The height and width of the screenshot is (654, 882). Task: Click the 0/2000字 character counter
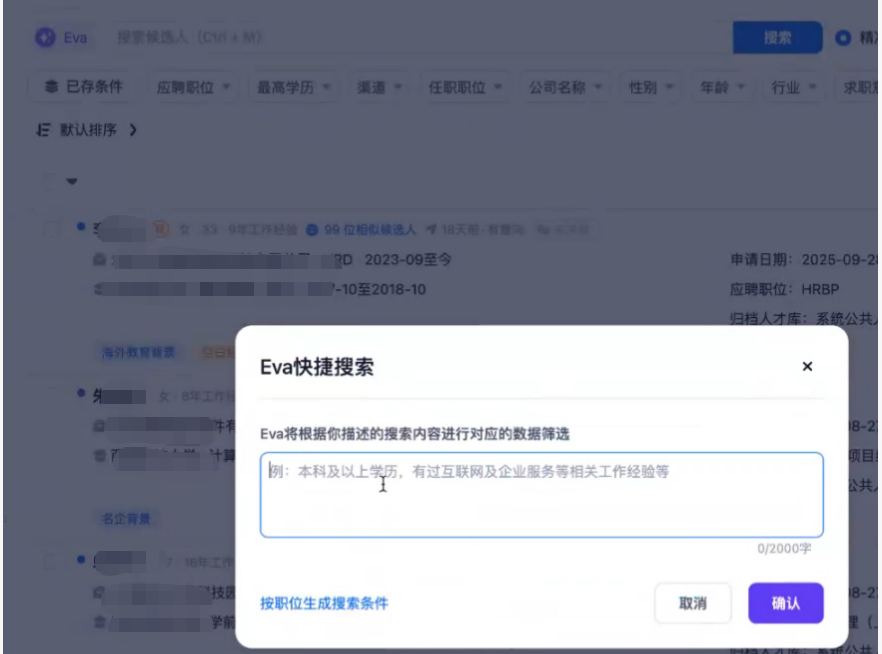(784, 548)
